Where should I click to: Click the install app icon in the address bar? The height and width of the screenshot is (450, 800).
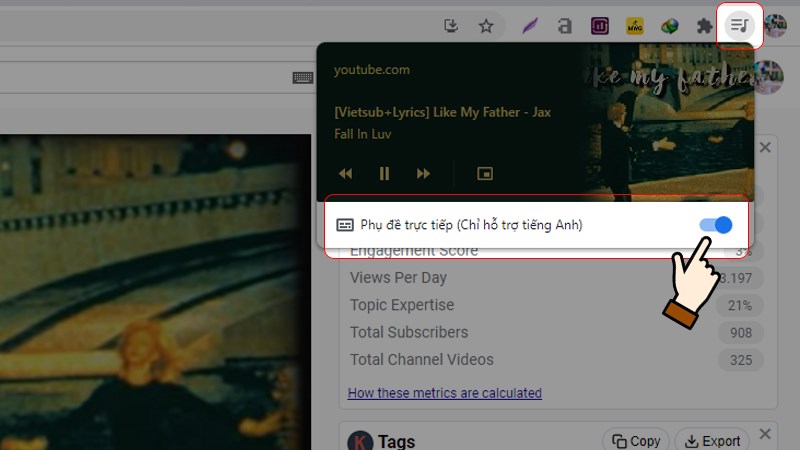click(451, 25)
